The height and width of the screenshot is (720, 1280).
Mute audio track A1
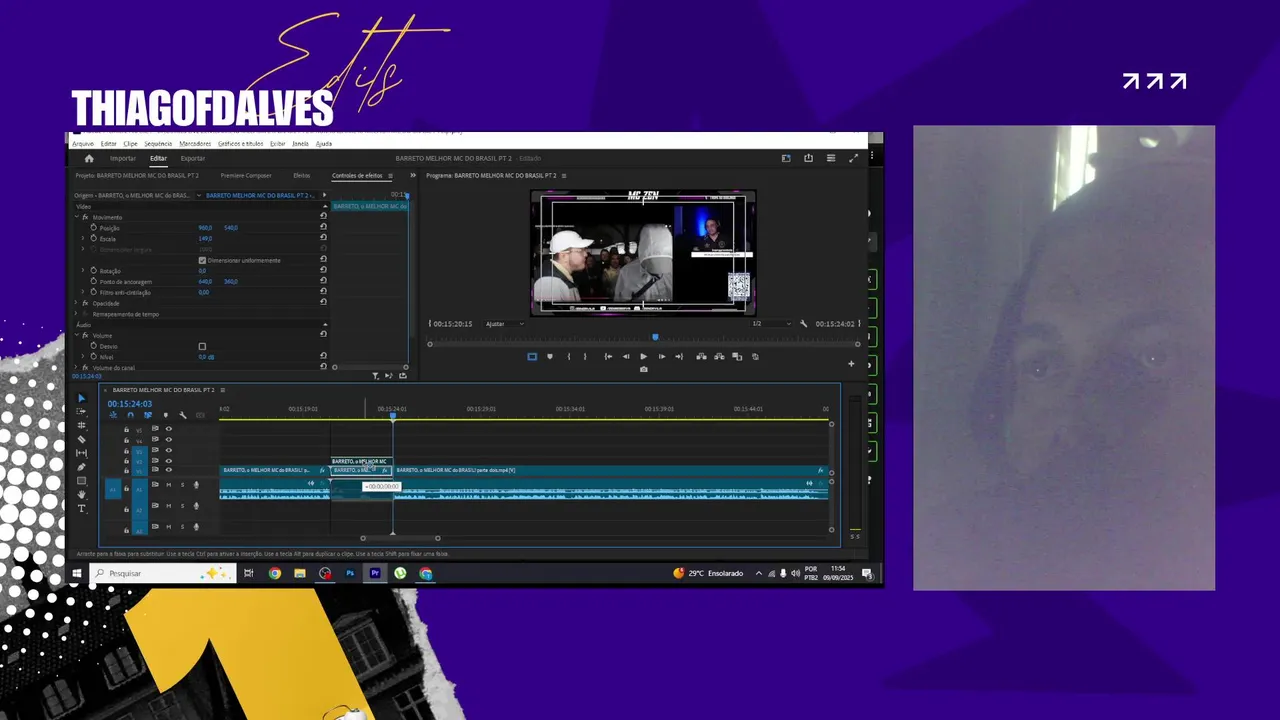tap(169, 484)
